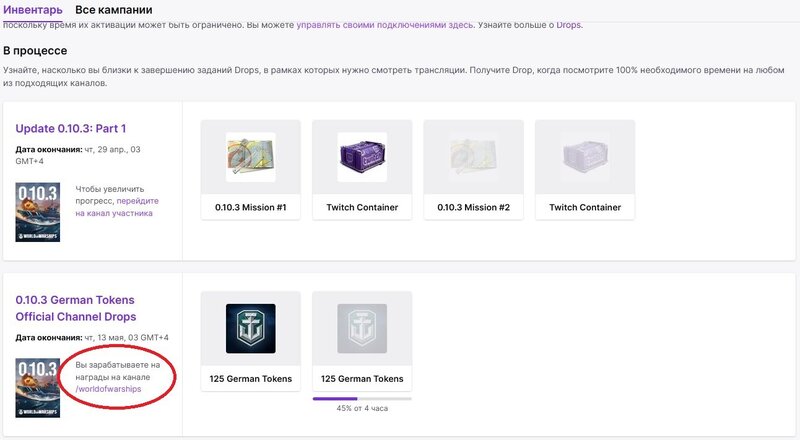
Task: Click the 45% German Tokens progress bar
Action: click(x=362, y=399)
